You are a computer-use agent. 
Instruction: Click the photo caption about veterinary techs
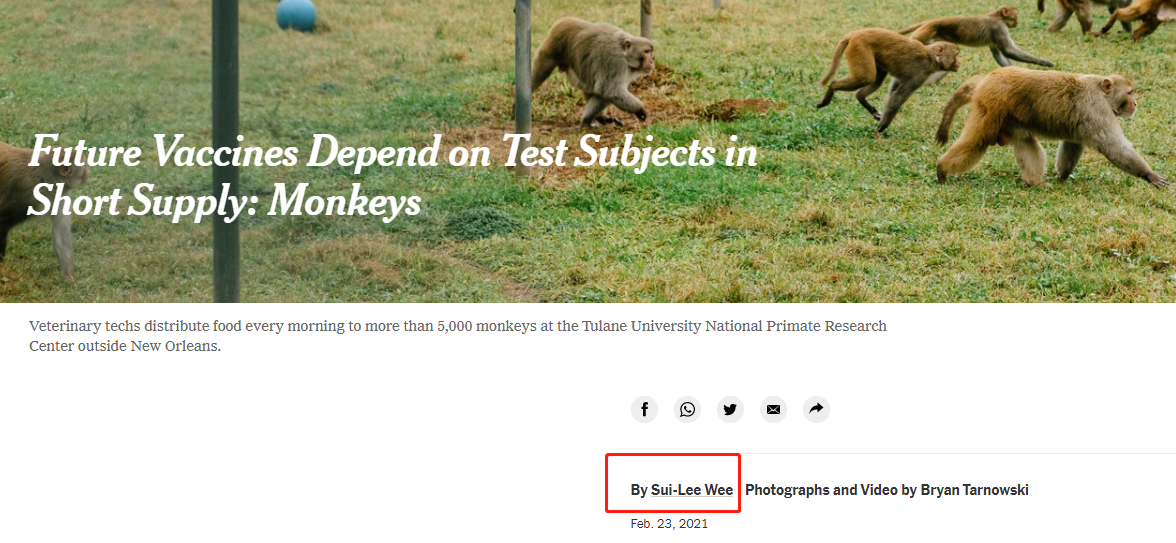457,327
